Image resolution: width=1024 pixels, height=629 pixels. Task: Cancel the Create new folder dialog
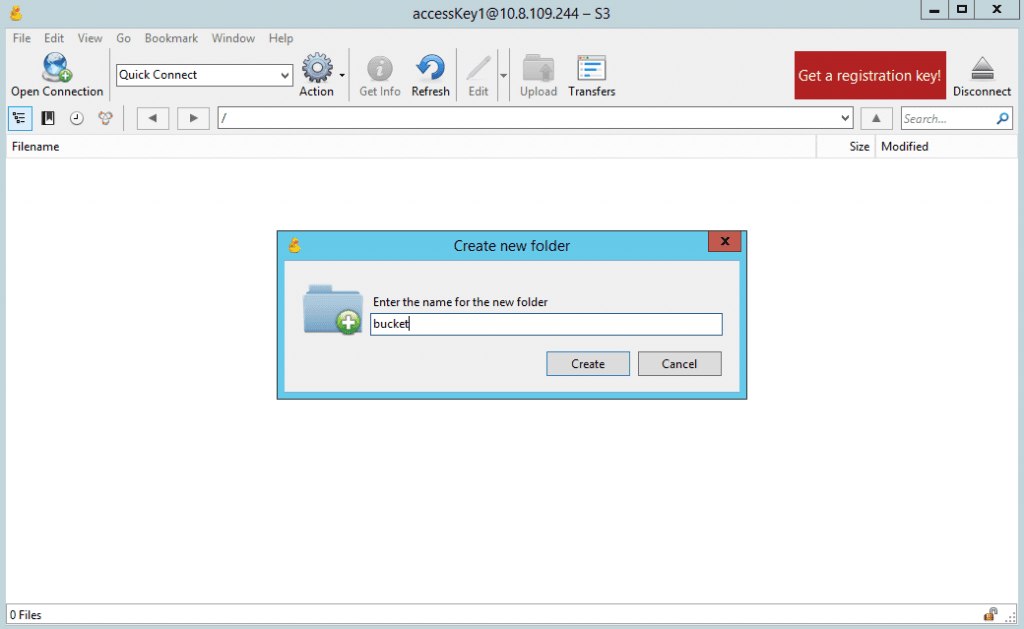coord(679,364)
